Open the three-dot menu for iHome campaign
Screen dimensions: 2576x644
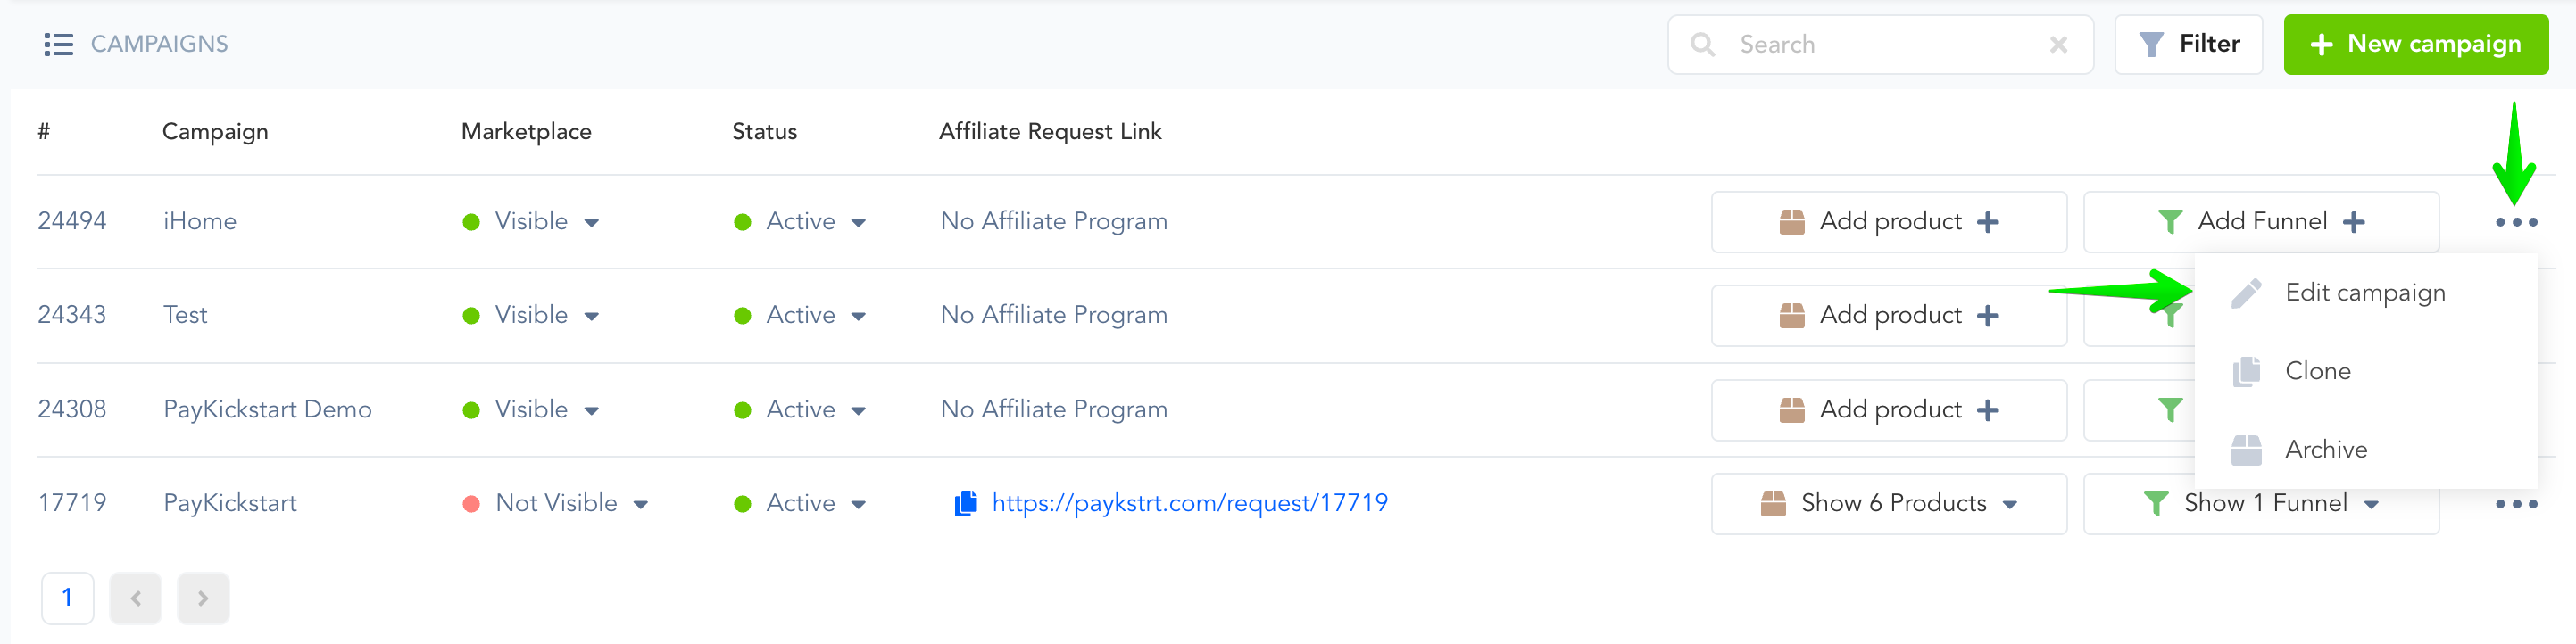(2516, 222)
